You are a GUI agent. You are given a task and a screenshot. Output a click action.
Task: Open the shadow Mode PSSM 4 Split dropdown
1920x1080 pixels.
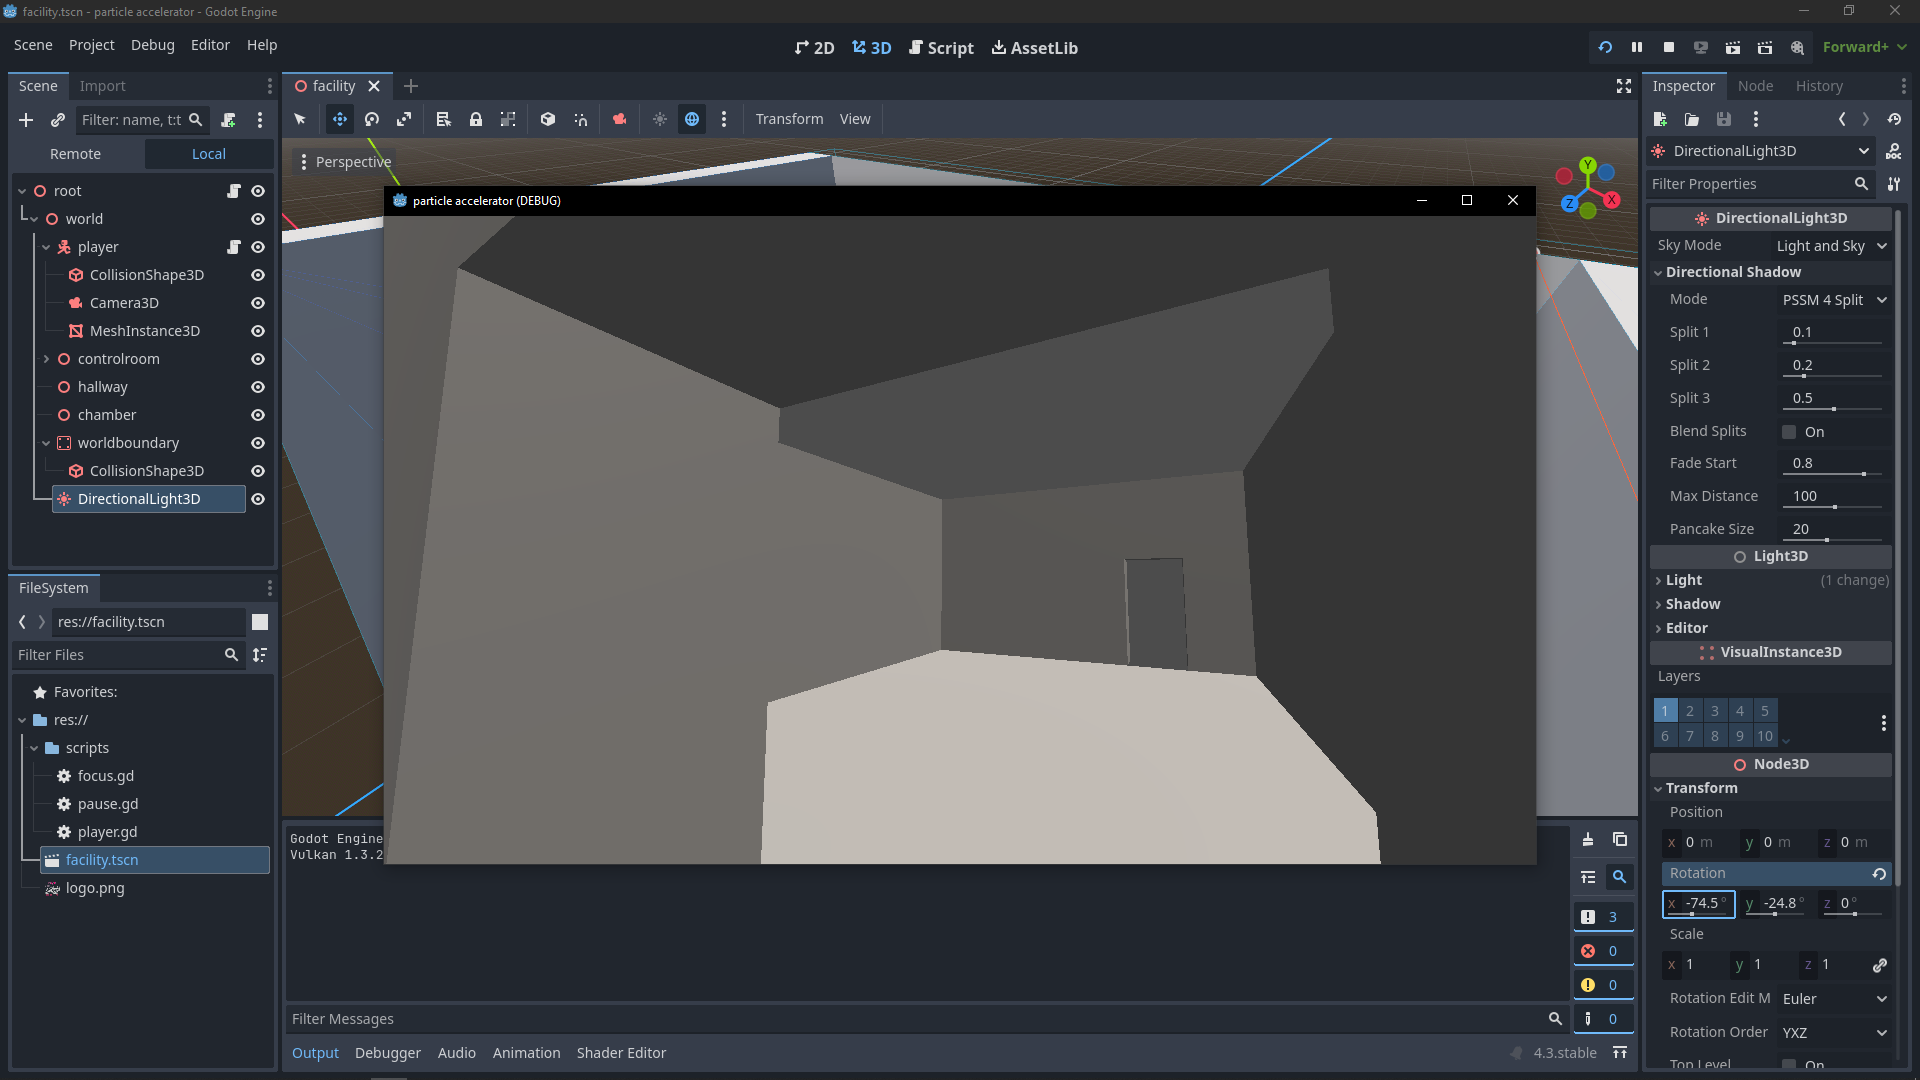tap(1834, 300)
